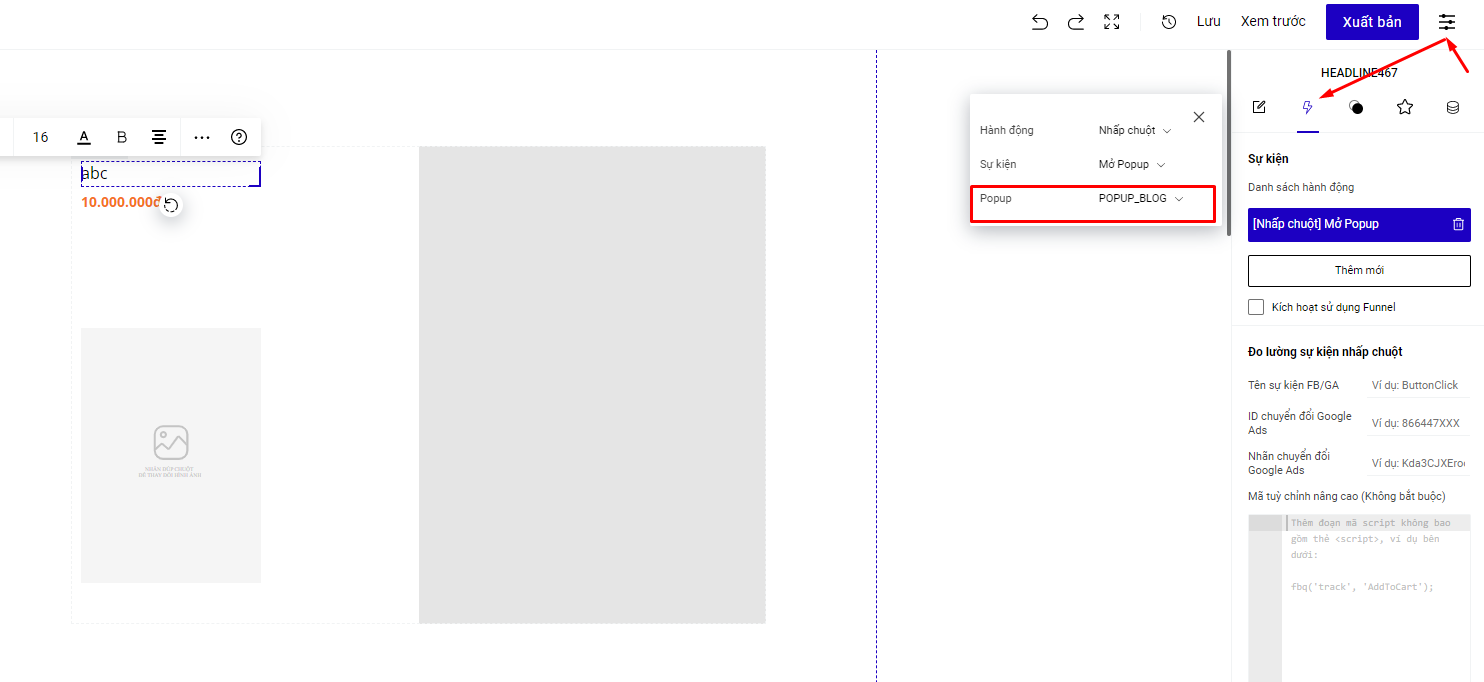Enable Kích hoạt sử dụng Funnel checkbox
1484x682 pixels.
pos(1256,307)
